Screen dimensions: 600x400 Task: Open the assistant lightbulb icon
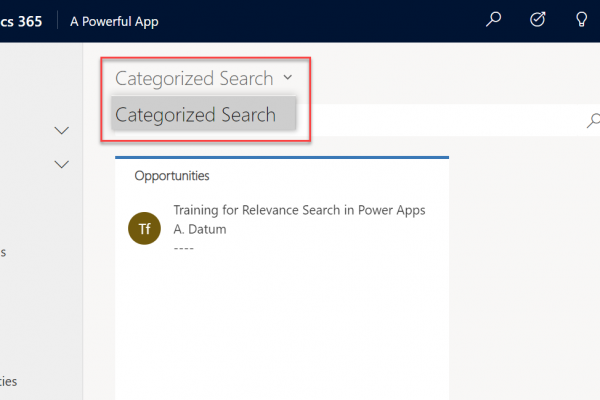[582, 20]
